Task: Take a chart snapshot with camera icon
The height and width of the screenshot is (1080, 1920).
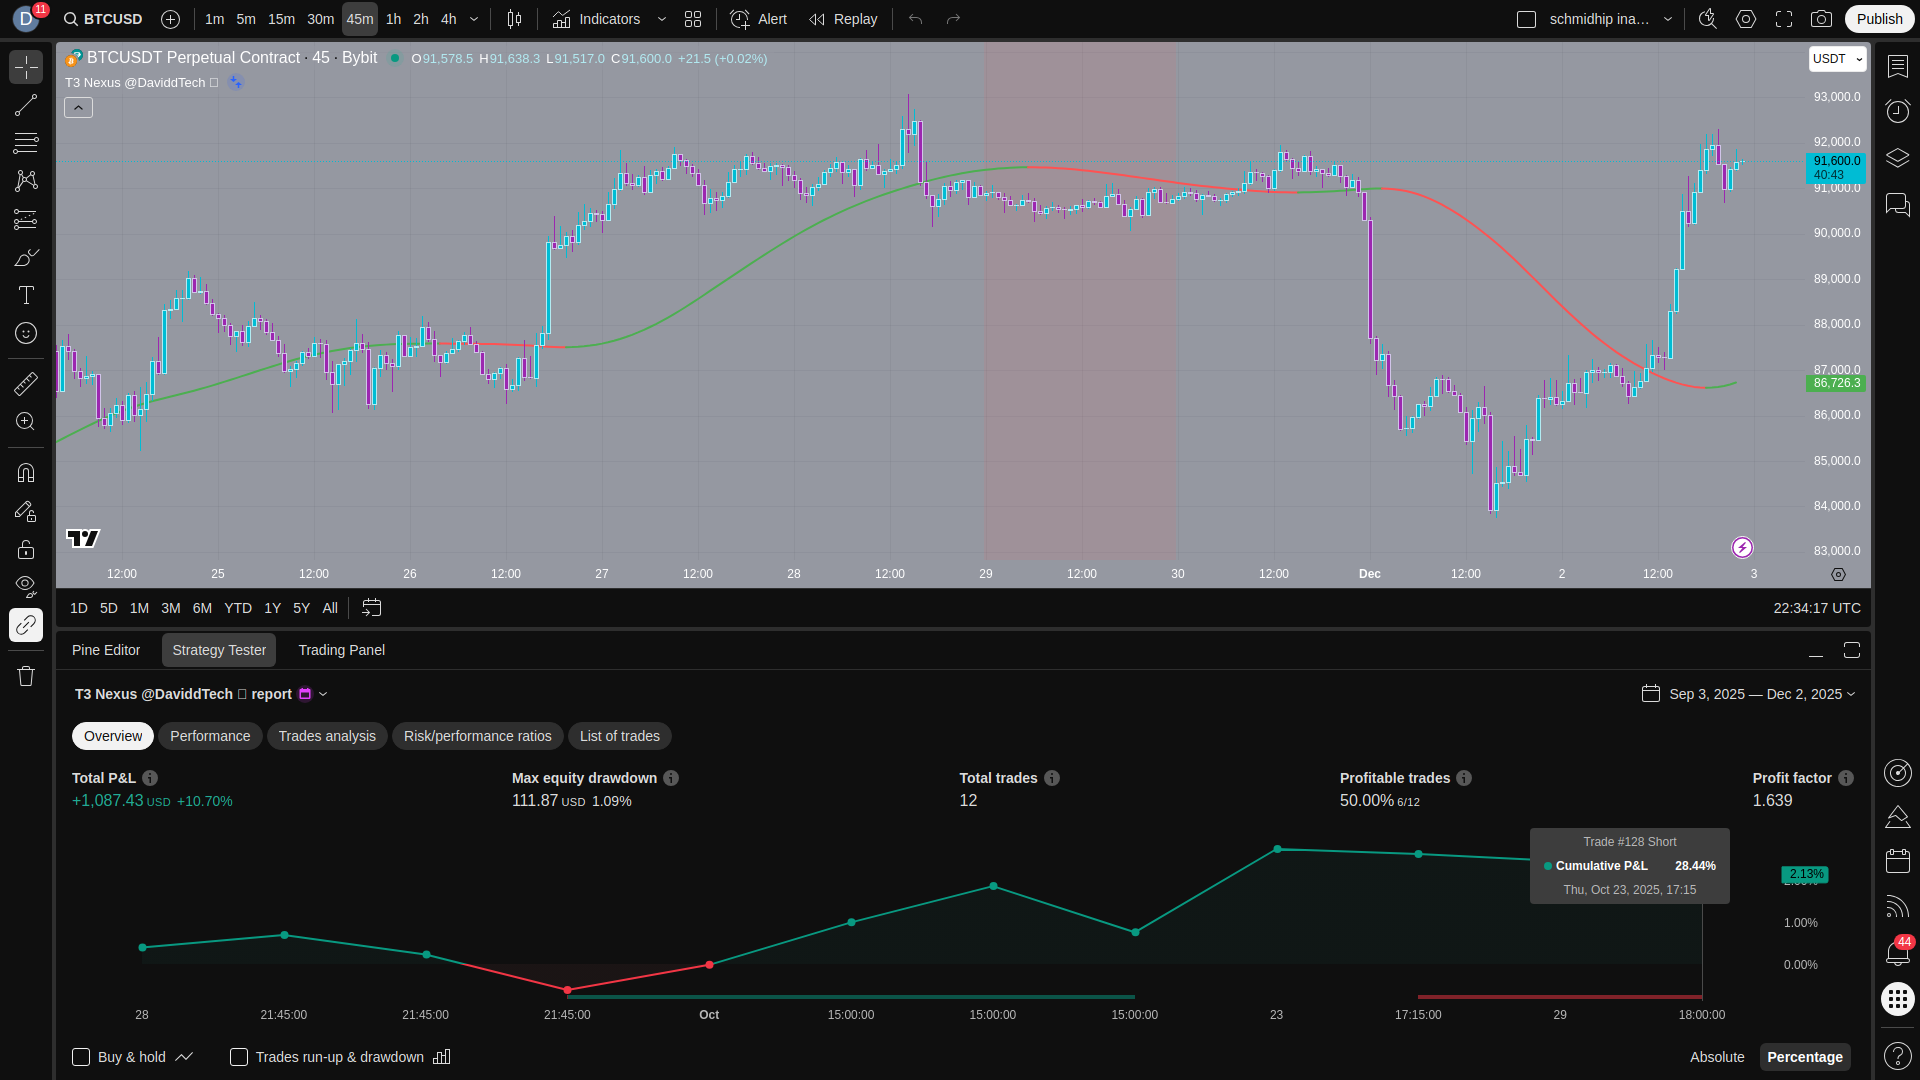Action: [1821, 19]
